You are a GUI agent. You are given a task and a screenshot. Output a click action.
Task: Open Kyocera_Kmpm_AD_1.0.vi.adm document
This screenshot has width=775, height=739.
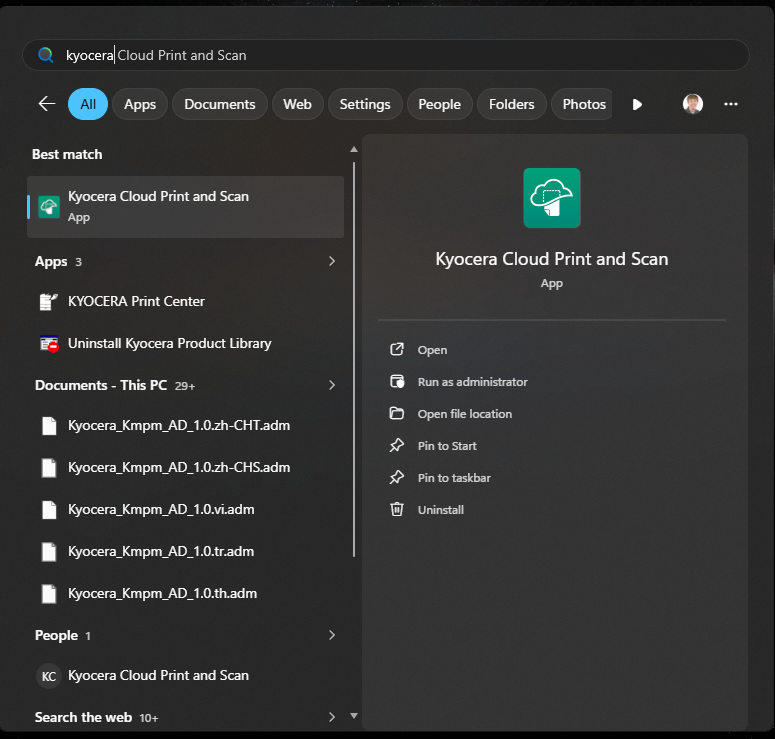pyautogui.click(x=161, y=509)
